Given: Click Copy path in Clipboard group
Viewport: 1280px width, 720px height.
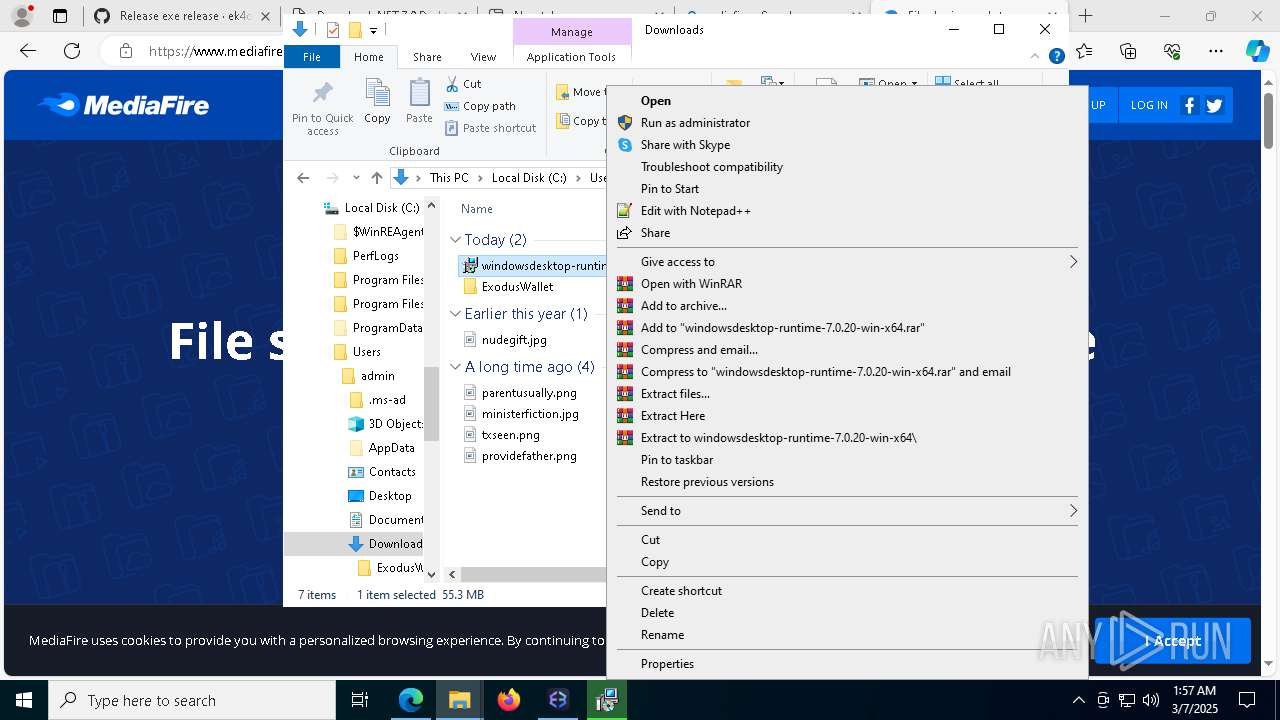Looking at the screenshot, I should [x=480, y=106].
